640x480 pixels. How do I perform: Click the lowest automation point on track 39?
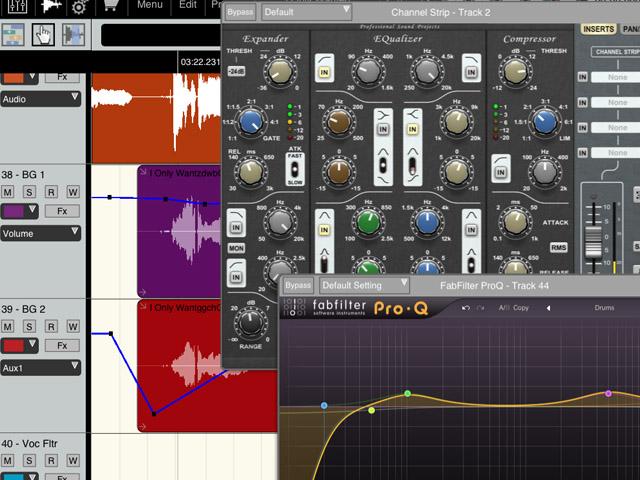[154, 414]
